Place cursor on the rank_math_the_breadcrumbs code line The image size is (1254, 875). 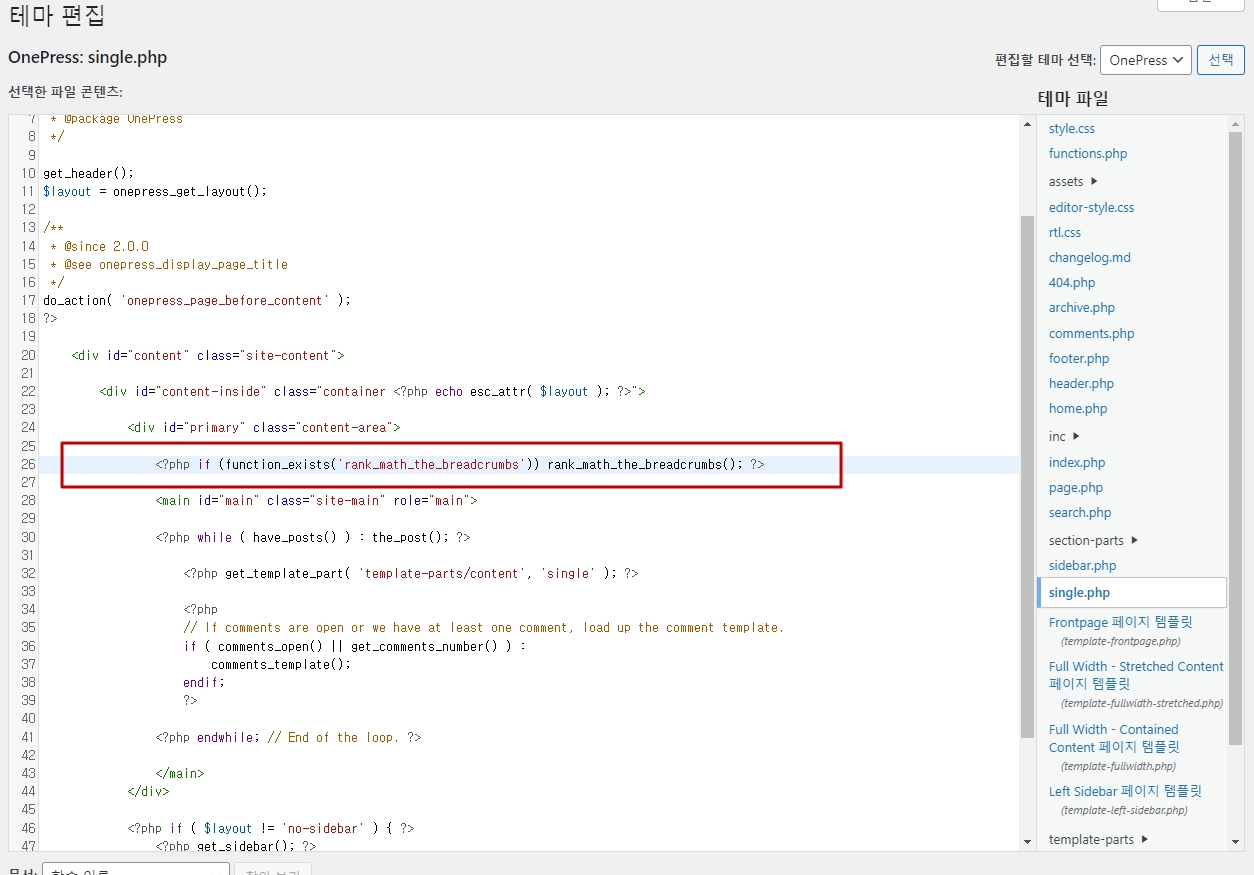[460, 464]
